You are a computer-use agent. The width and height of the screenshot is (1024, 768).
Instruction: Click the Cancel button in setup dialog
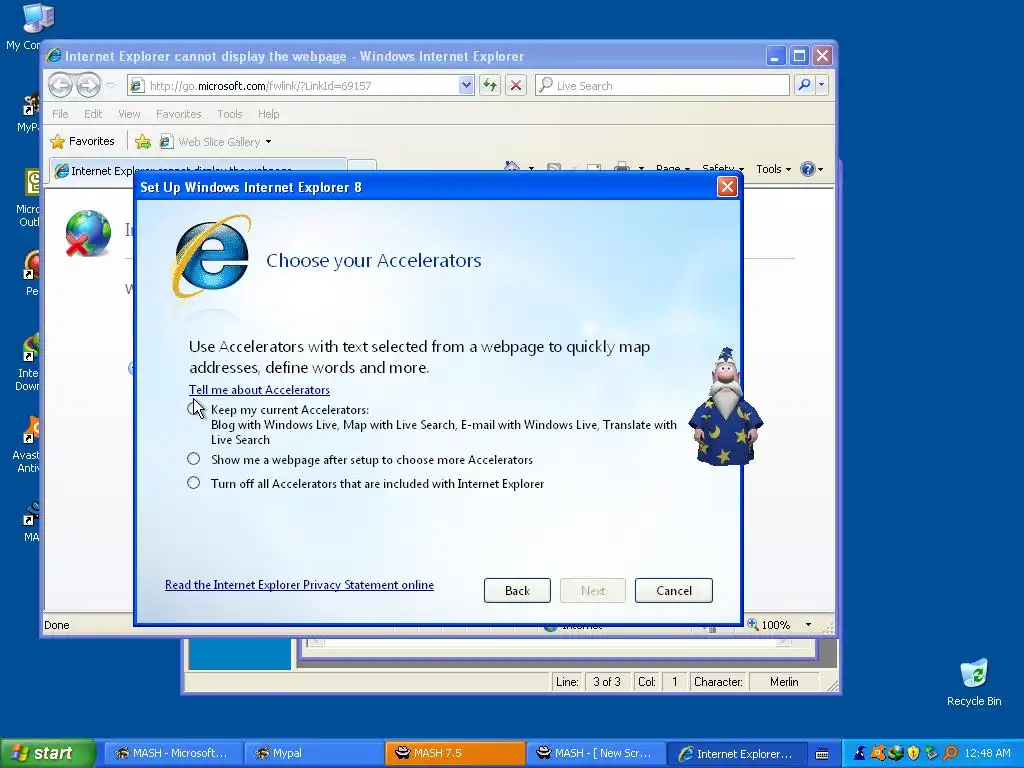[673, 590]
